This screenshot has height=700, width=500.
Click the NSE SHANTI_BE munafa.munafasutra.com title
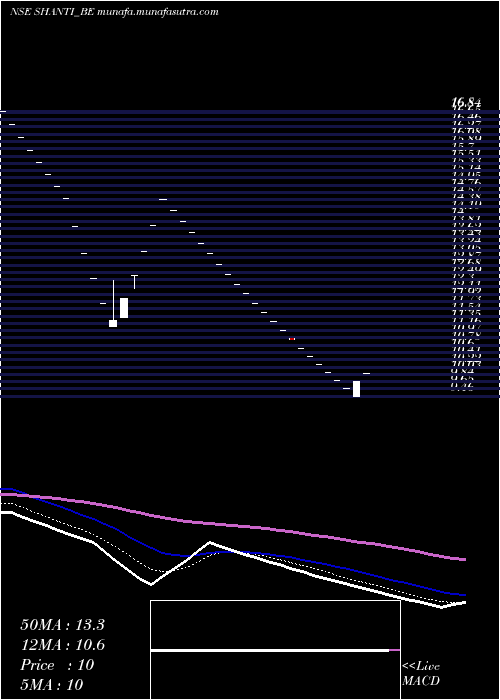pyautogui.click(x=114, y=12)
